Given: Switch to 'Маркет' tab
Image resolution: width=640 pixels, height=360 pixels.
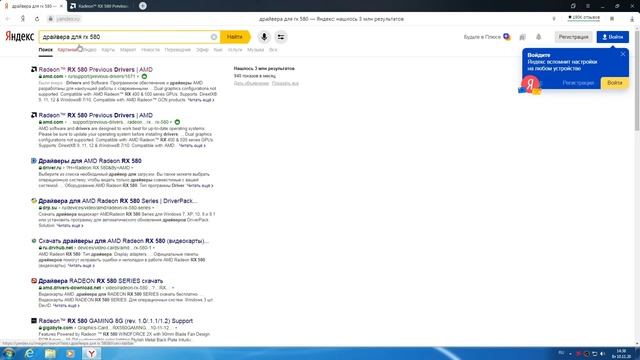Looking at the screenshot, I should point(128,50).
